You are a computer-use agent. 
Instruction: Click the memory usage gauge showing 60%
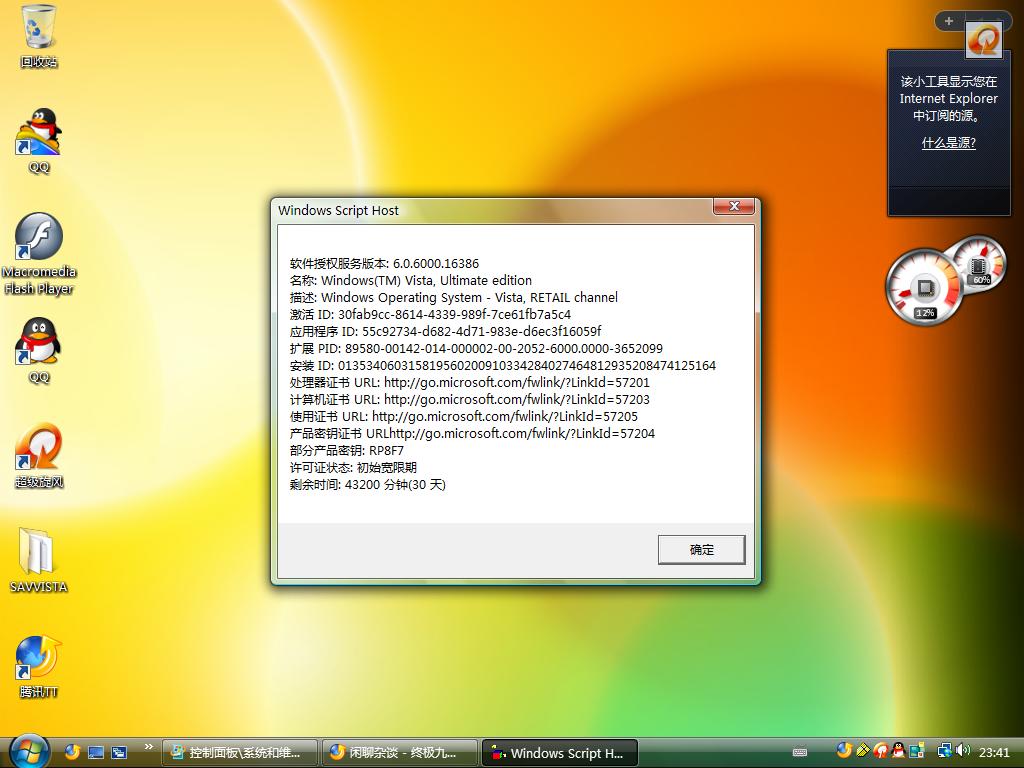(x=977, y=264)
